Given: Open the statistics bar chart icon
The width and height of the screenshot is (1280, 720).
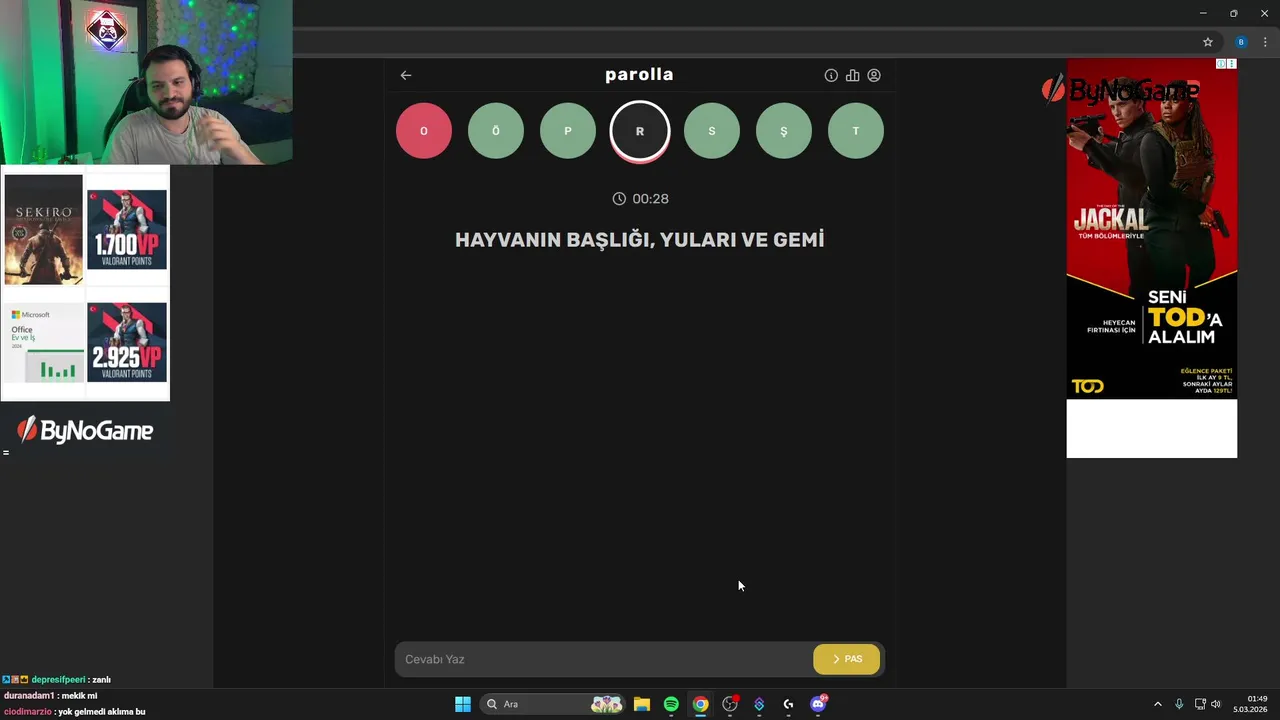Looking at the screenshot, I should (852, 75).
